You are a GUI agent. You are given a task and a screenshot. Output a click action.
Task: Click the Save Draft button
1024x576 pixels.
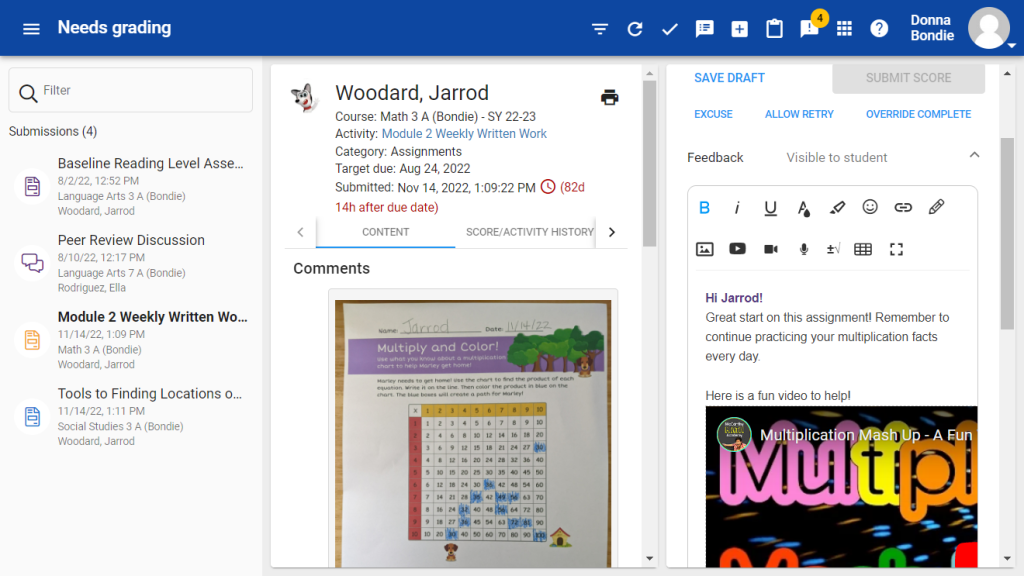click(x=729, y=78)
